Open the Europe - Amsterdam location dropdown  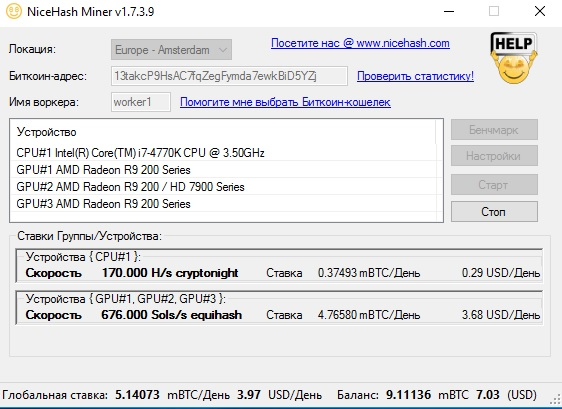(x=171, y=49)
